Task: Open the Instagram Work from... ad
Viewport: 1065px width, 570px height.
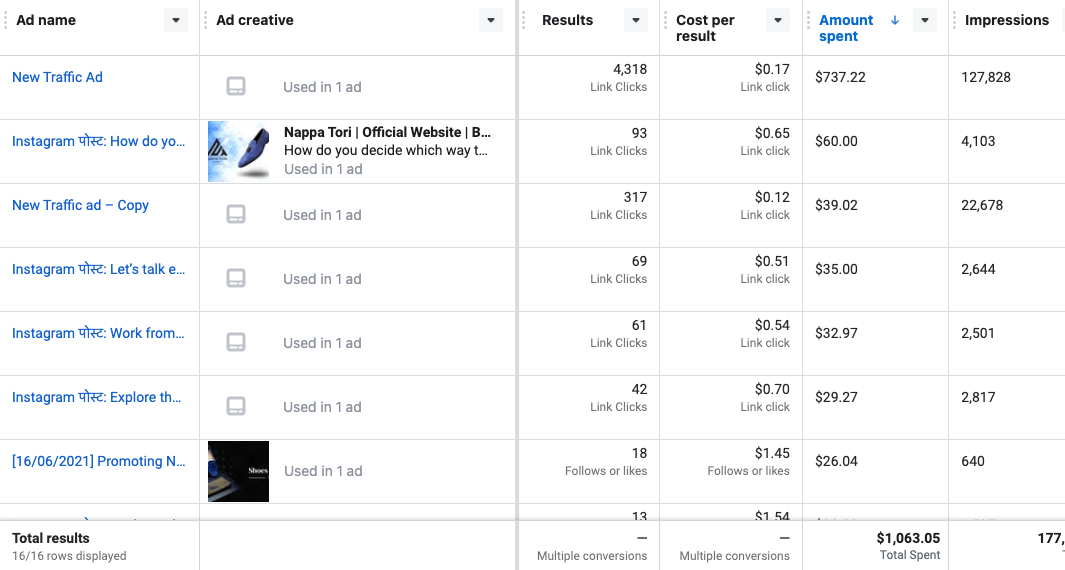Action: click(98, 333)
